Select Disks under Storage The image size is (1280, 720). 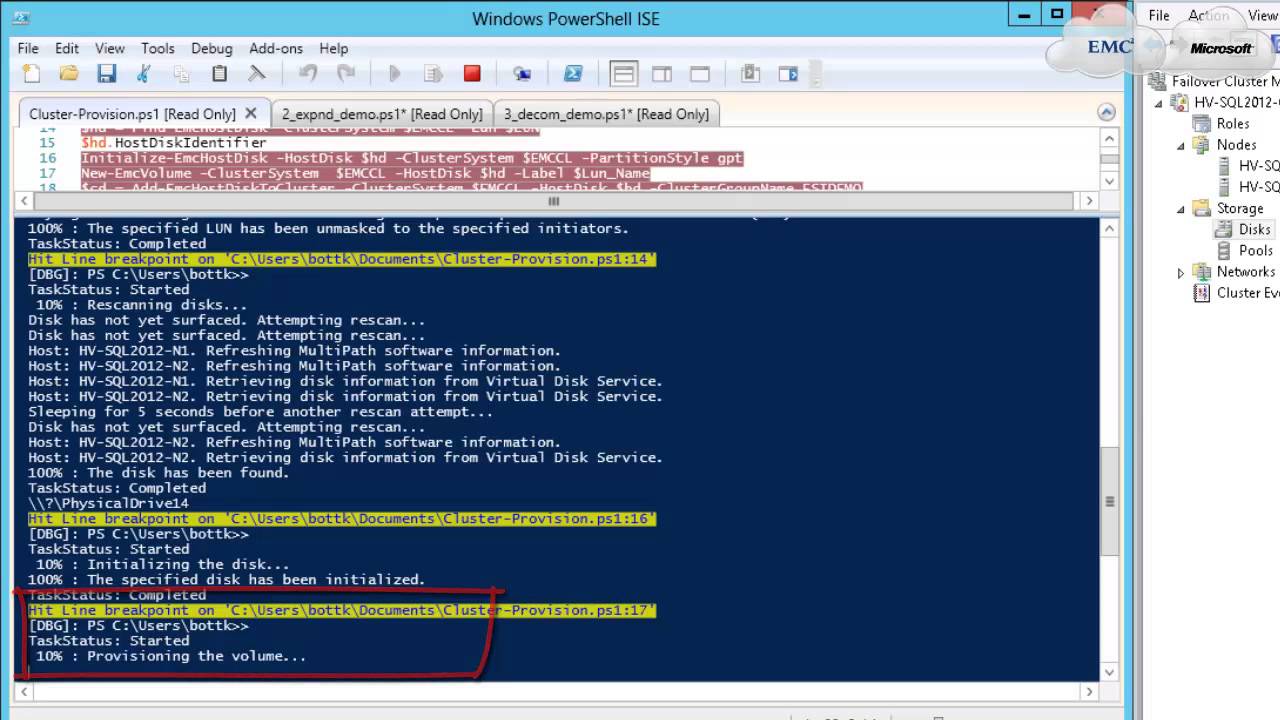pos(1255,229)
